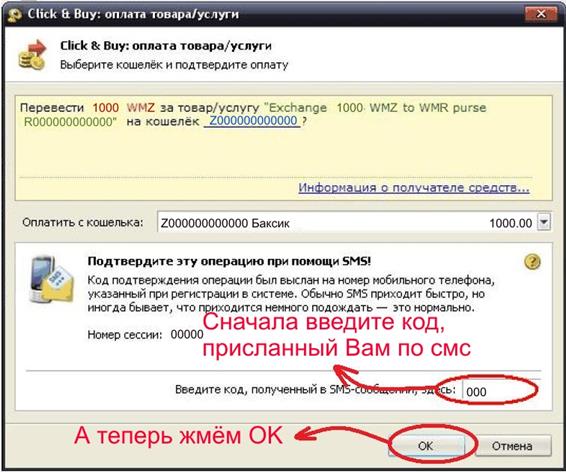Click the session number value 00000
The height and width of the screenshot is (472, 566).
click(x=187, y=335)
